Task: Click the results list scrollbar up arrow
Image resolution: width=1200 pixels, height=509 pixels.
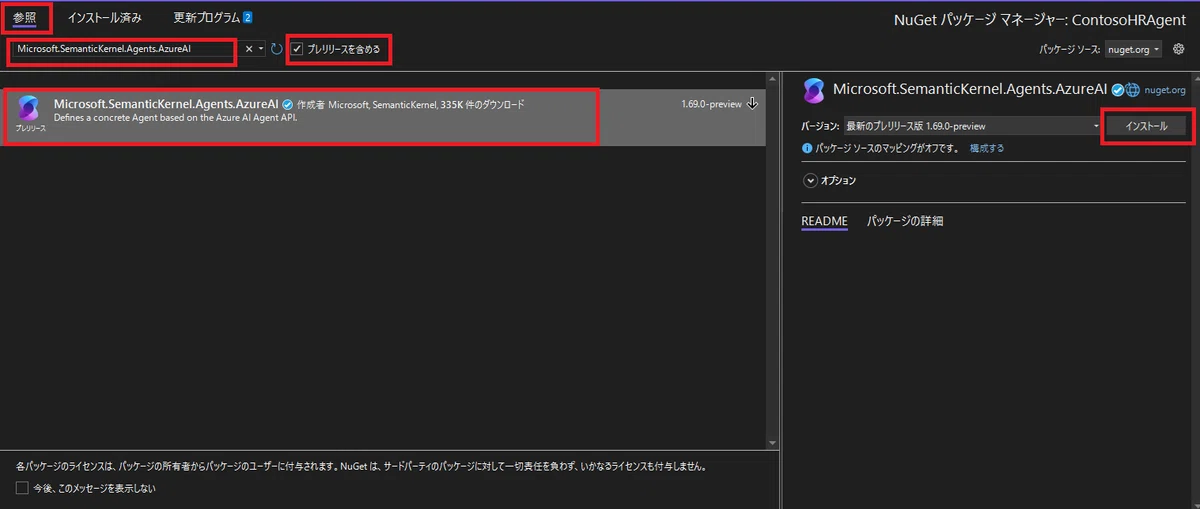Action: tap(771, 79)
